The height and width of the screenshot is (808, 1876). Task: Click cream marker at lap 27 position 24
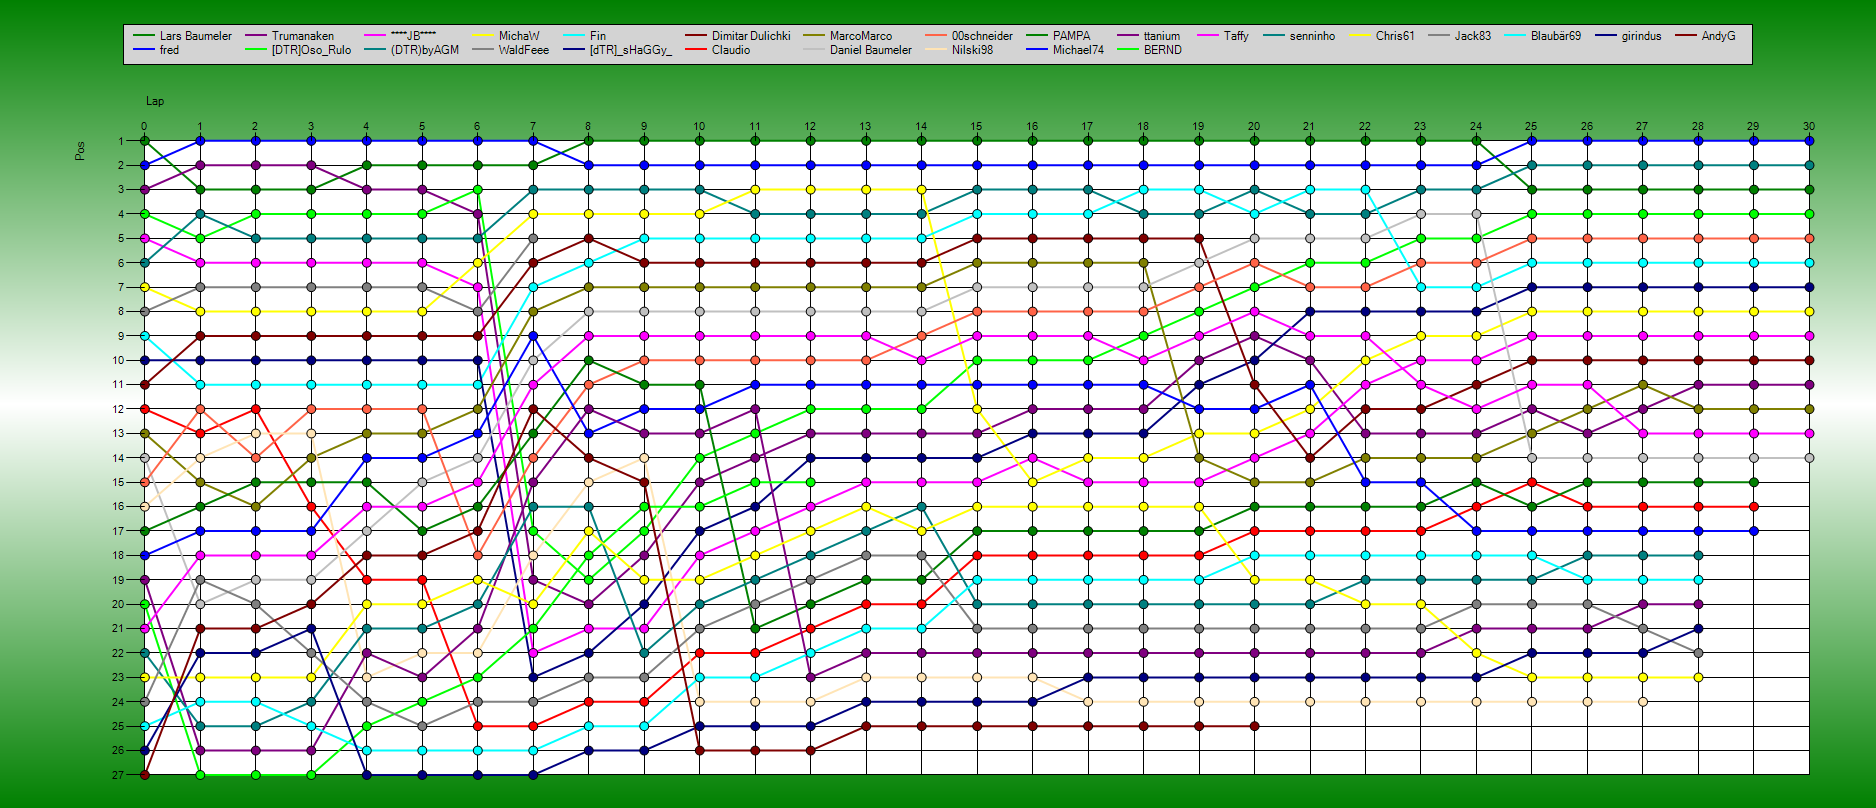(x=1642, y=702)
